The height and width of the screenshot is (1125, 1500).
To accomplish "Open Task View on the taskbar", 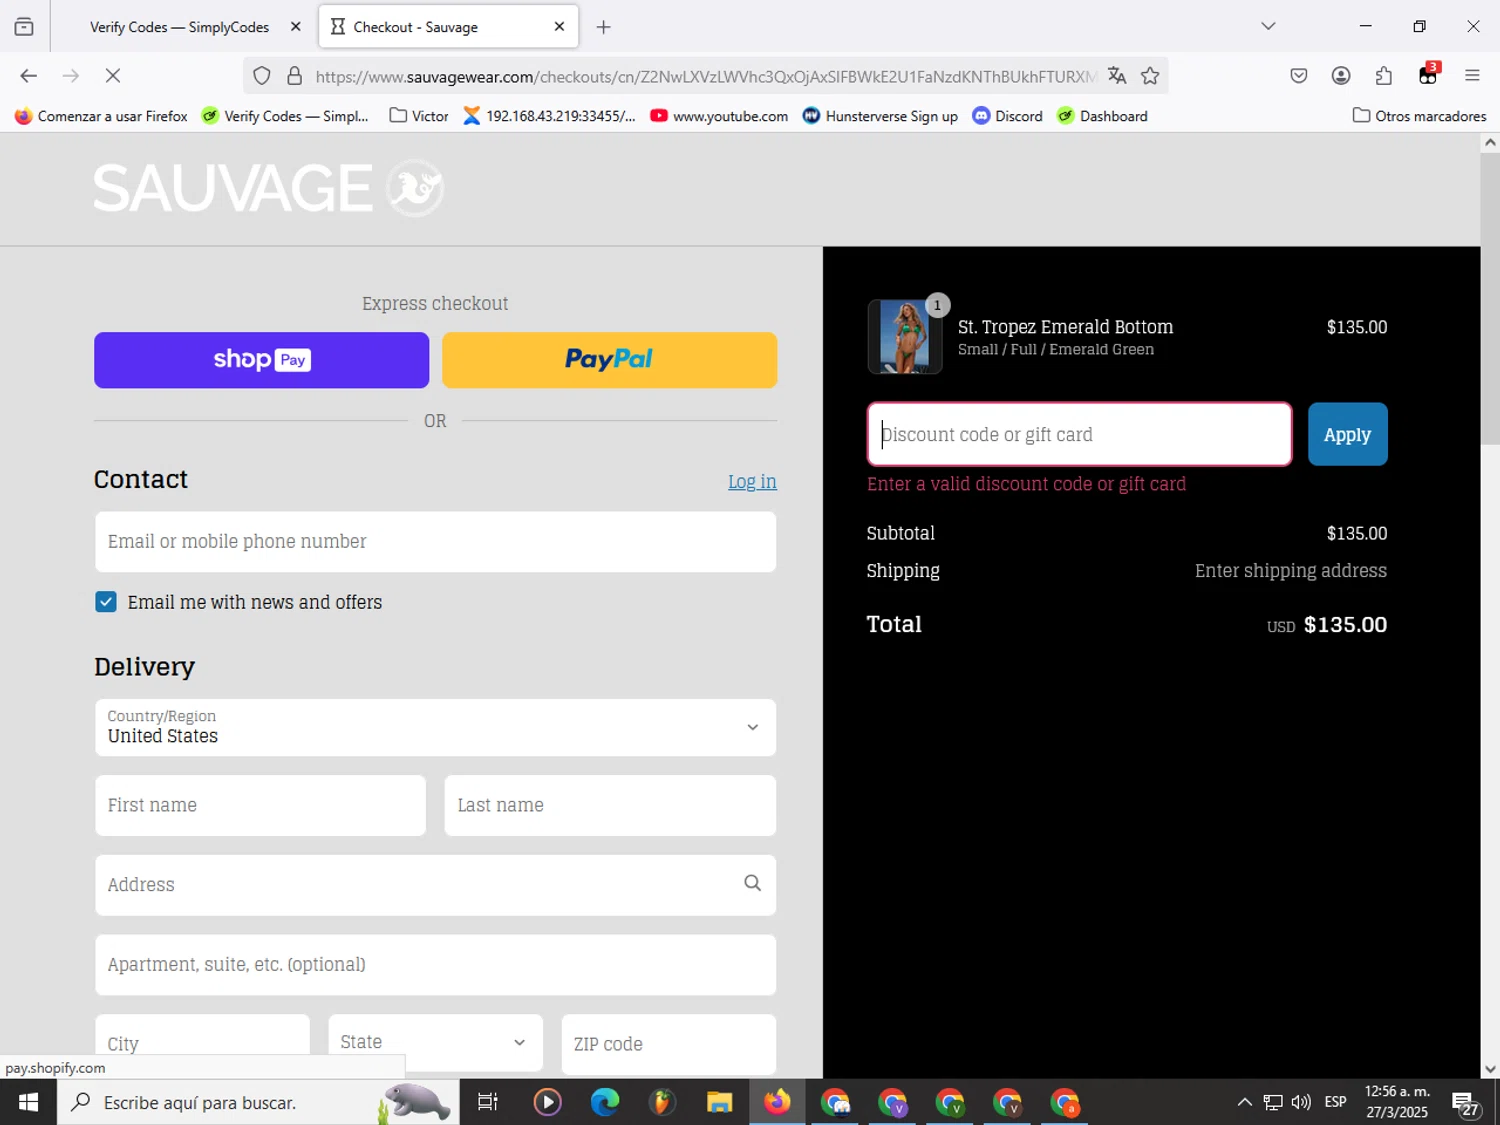I will (488, 1102).
